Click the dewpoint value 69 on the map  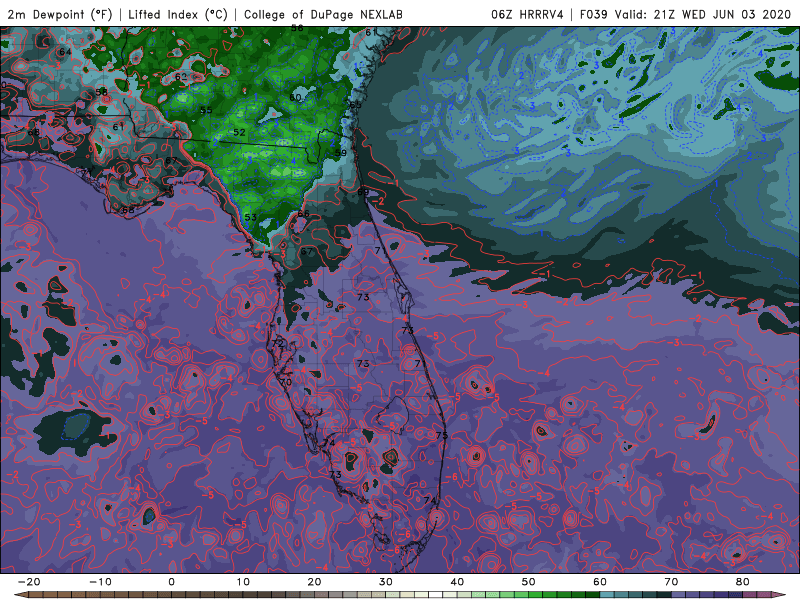click(x=363, y=192)
